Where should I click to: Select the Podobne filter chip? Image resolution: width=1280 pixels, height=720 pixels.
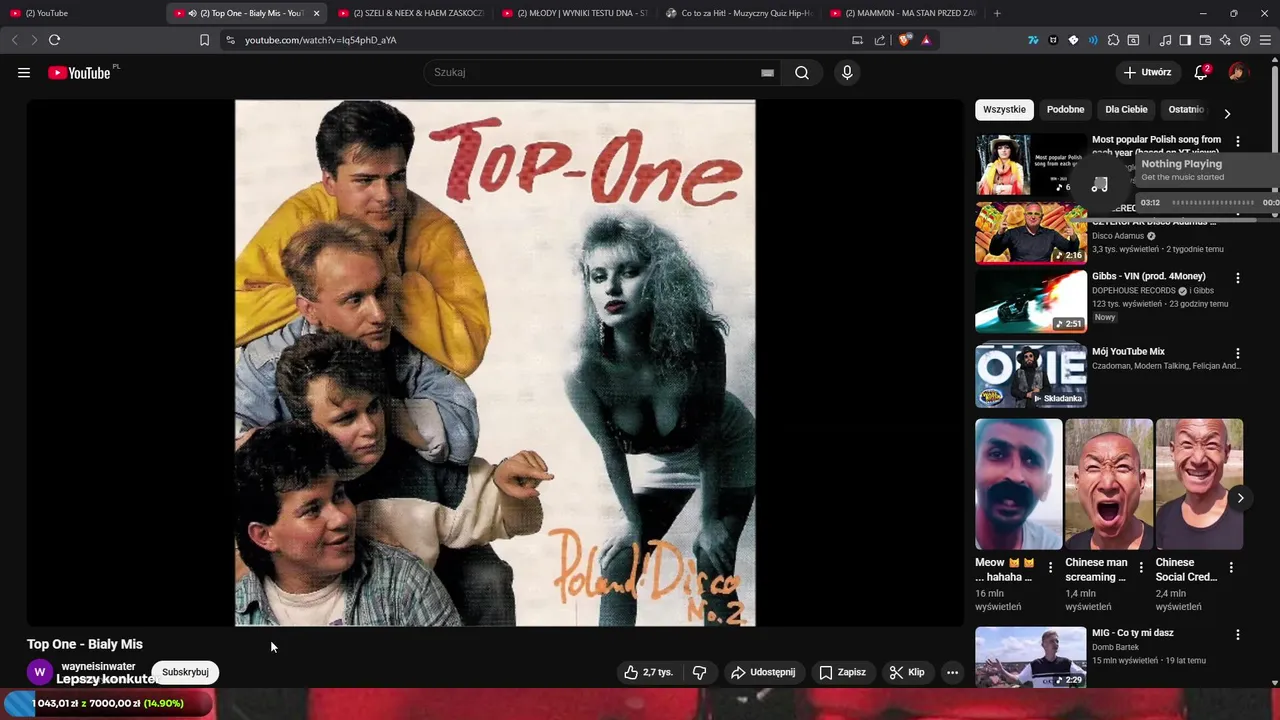click(x=1065, y=110)
